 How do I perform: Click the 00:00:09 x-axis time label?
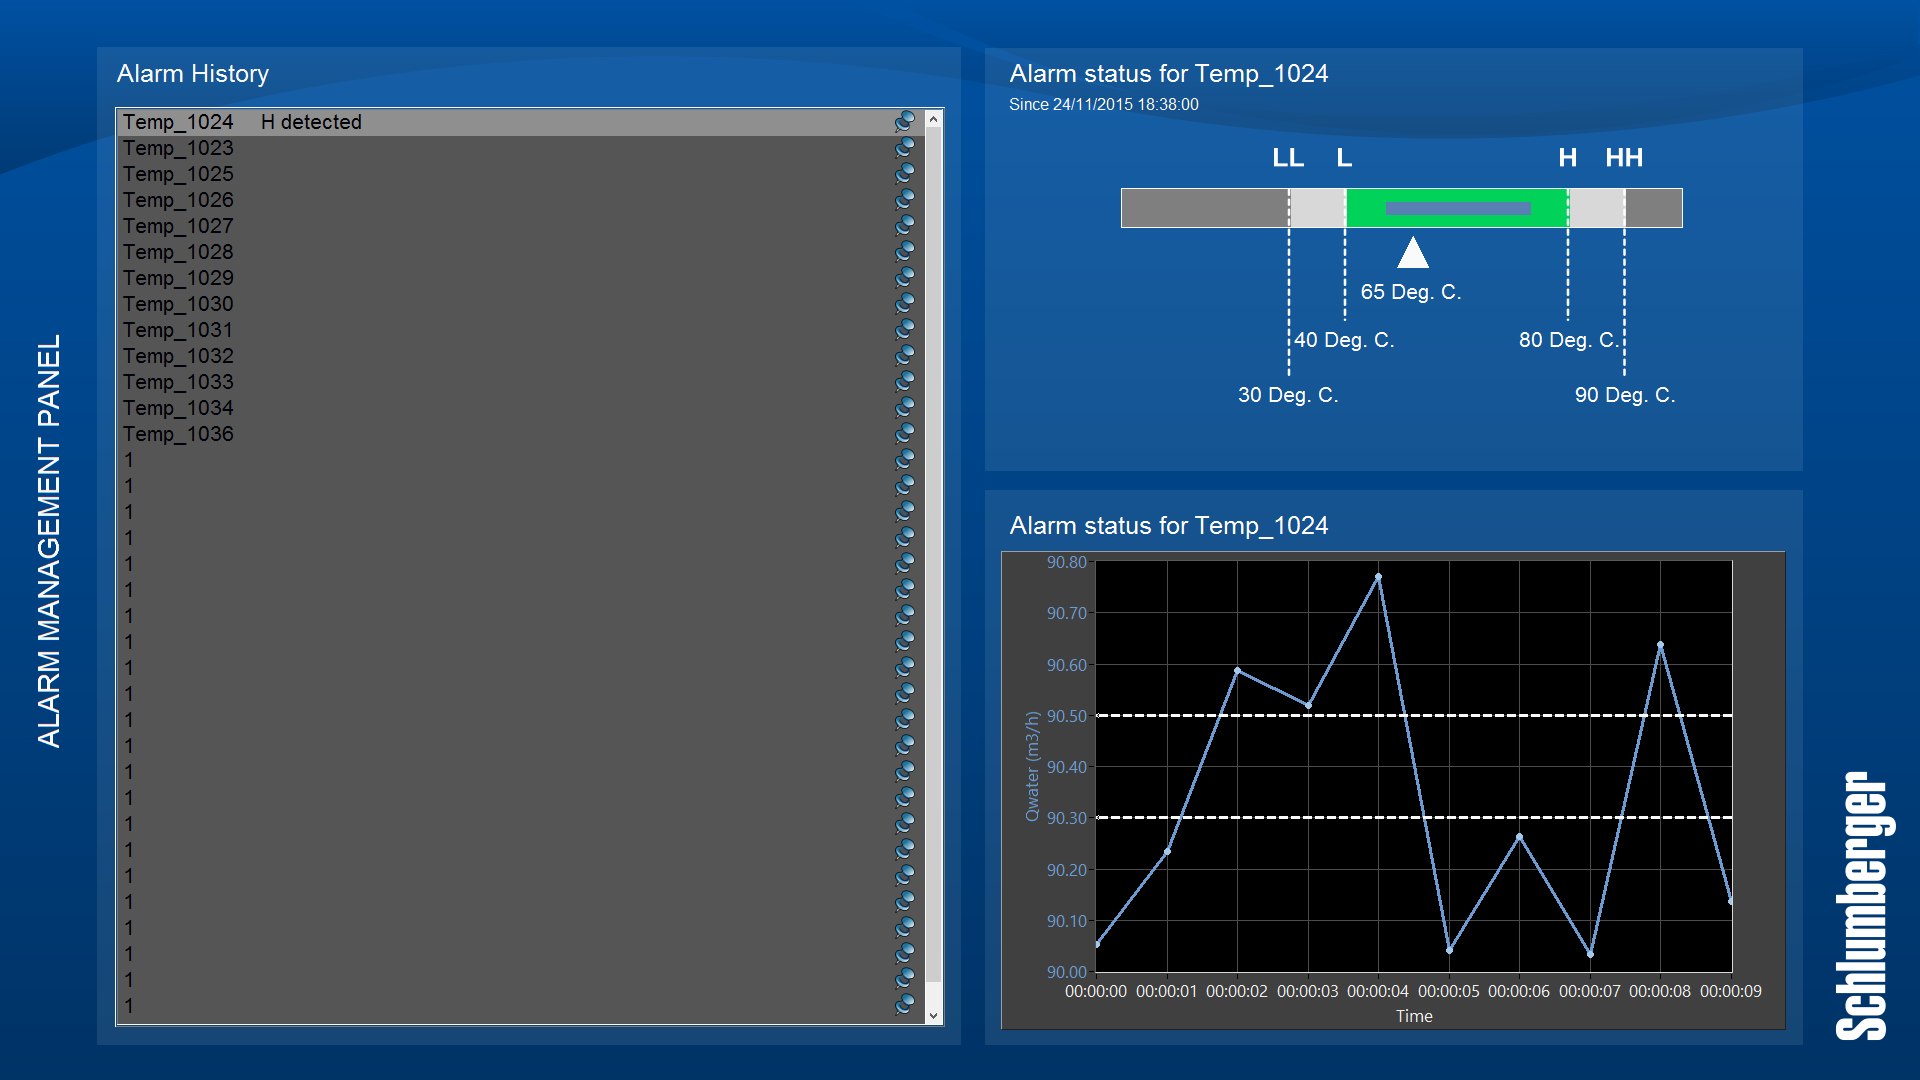pos(1731,991)
